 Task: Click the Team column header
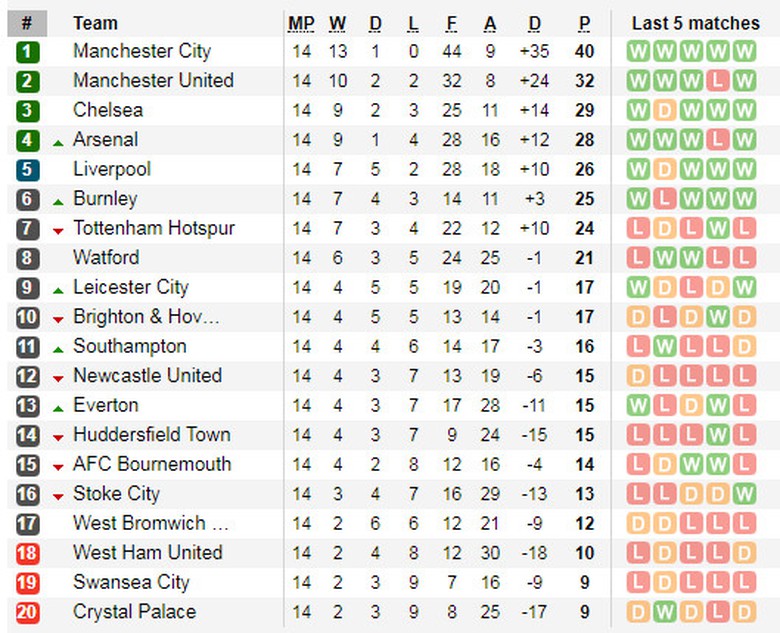pos(95,23)
